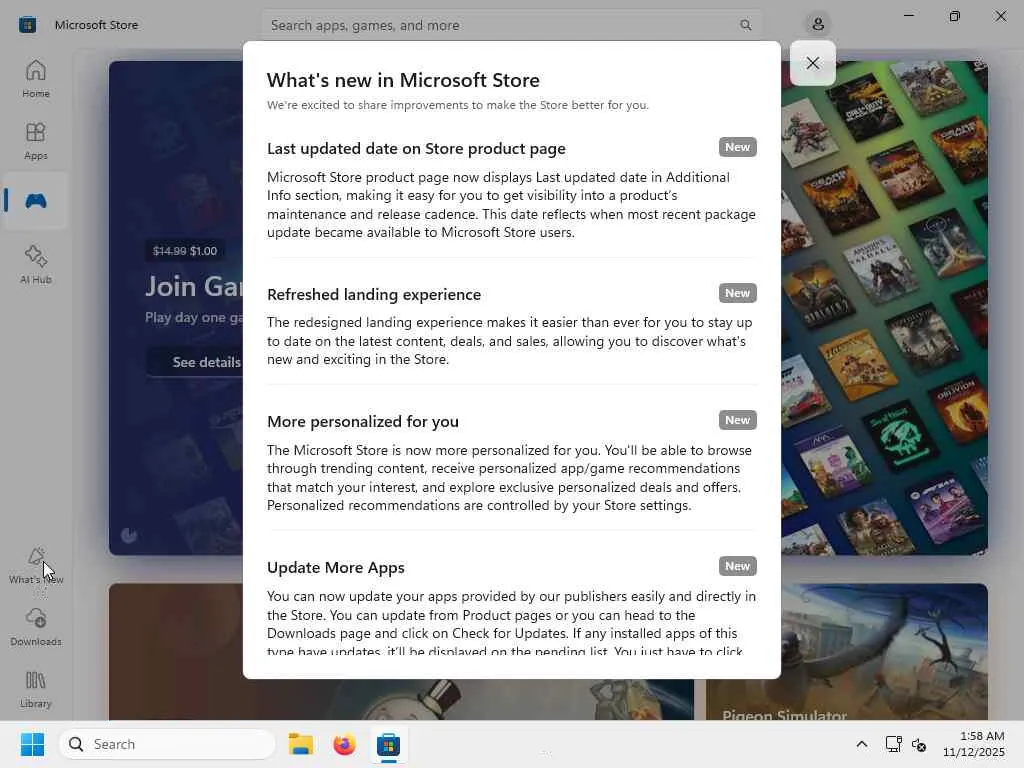Click the banner loading spinner icon
The width and height of the screenshot is (1024, 768).
pyautogui.click(x=129, y=536)
